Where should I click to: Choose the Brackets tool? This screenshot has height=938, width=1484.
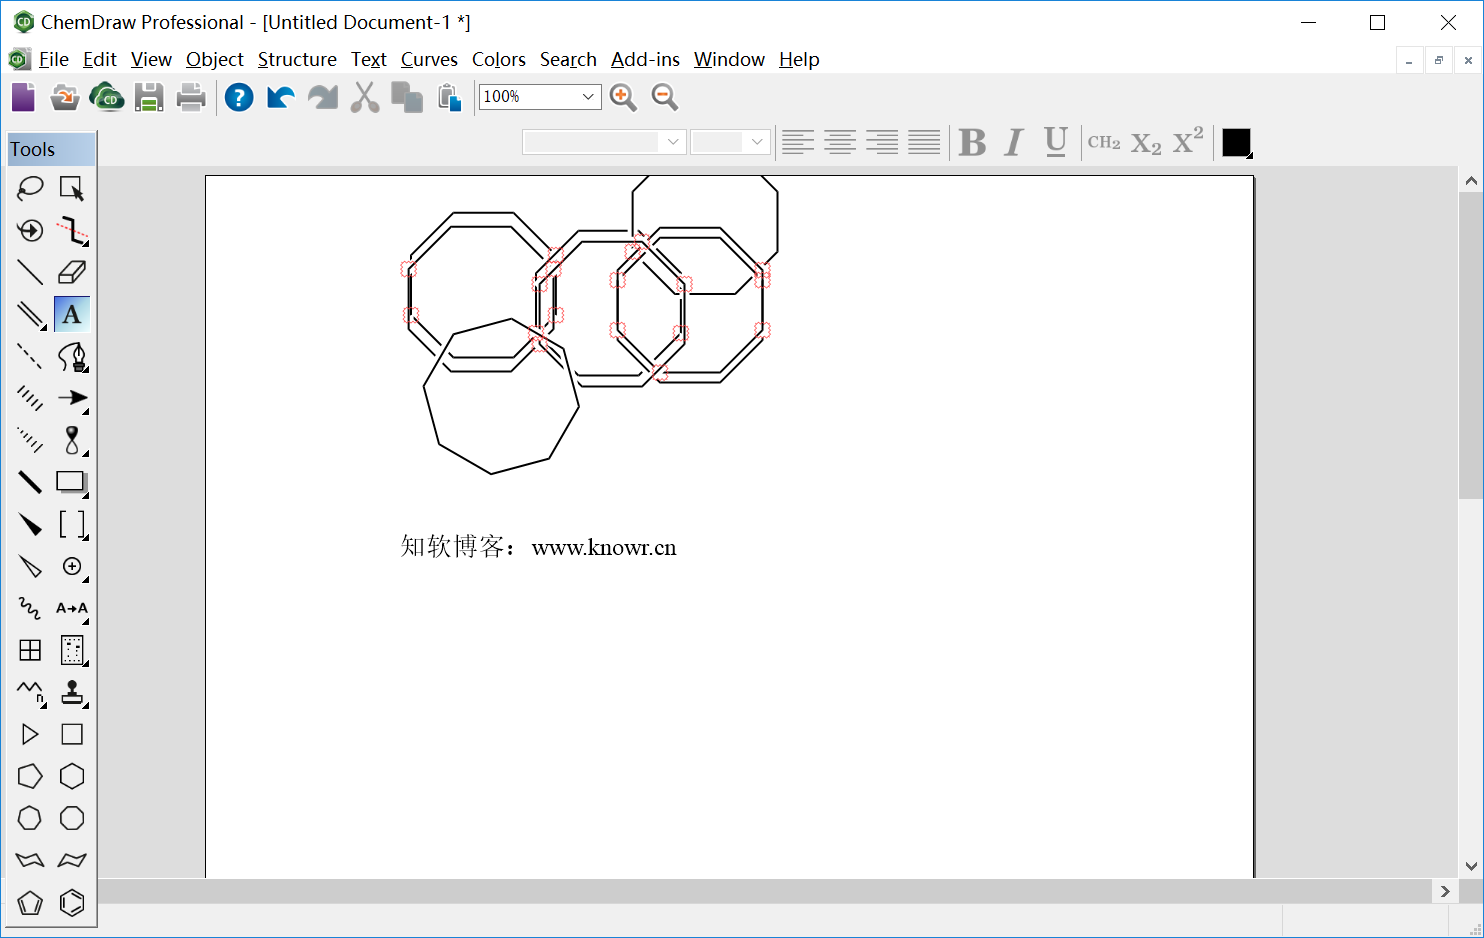click(72, 524)
